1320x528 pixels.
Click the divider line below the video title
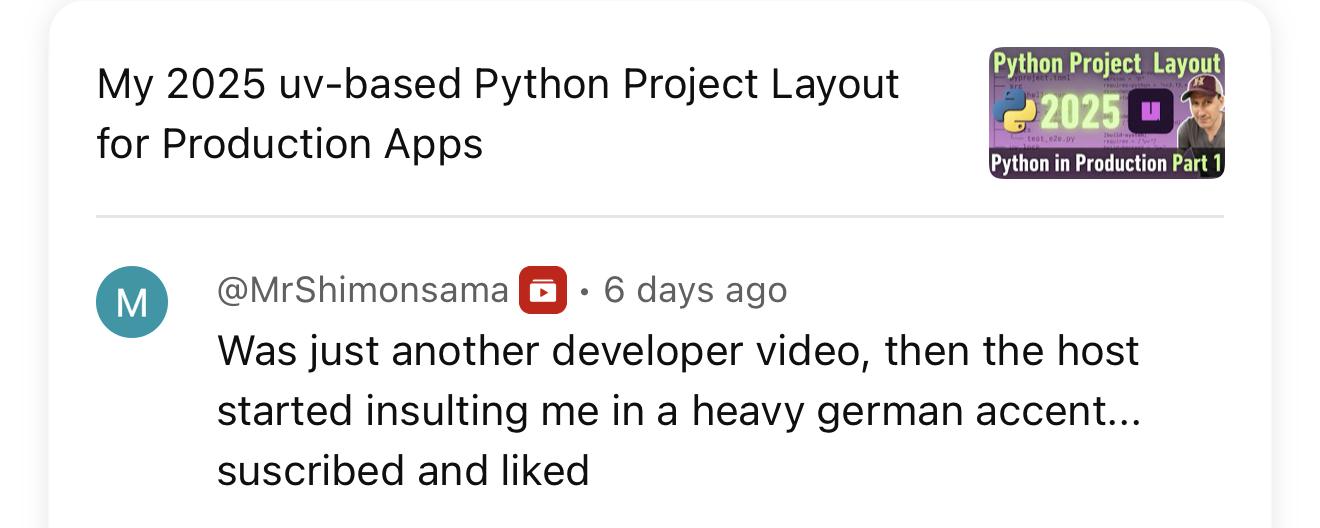pos(660,216)
